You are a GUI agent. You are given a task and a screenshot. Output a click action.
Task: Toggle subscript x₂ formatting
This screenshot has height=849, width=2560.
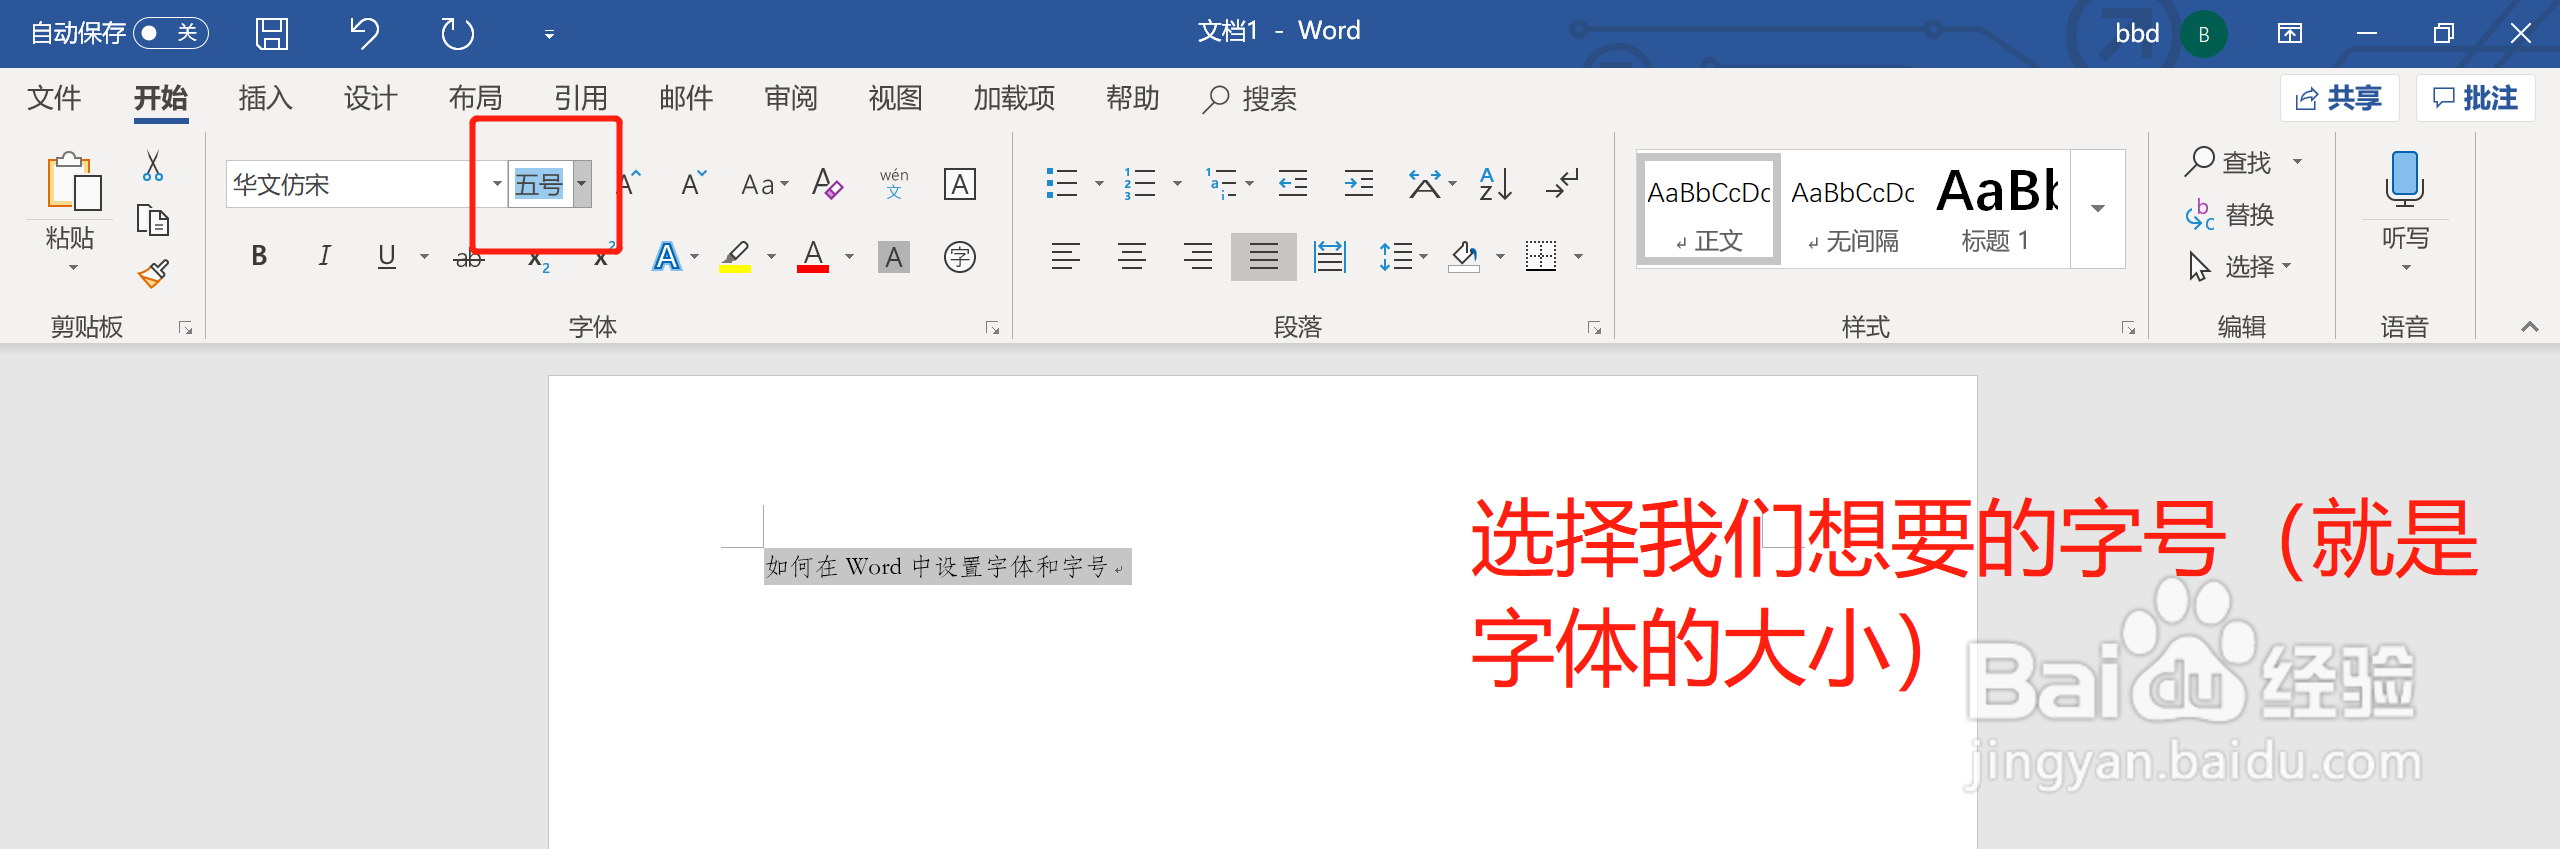tap(538, 260)
